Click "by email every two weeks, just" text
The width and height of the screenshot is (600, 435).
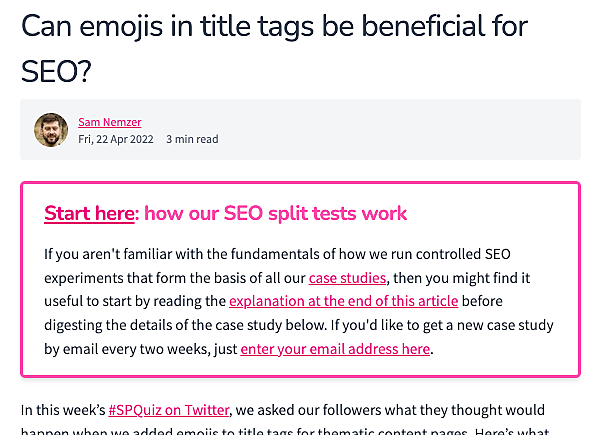(140, 349)
